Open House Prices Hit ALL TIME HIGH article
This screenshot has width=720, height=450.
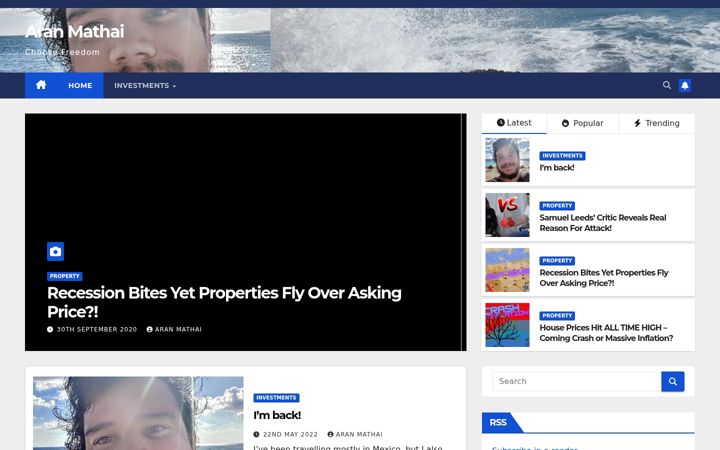point(606,333)
